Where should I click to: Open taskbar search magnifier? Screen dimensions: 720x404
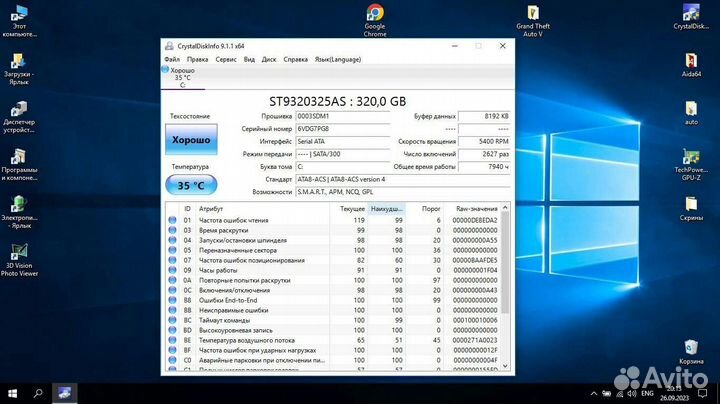38,393
